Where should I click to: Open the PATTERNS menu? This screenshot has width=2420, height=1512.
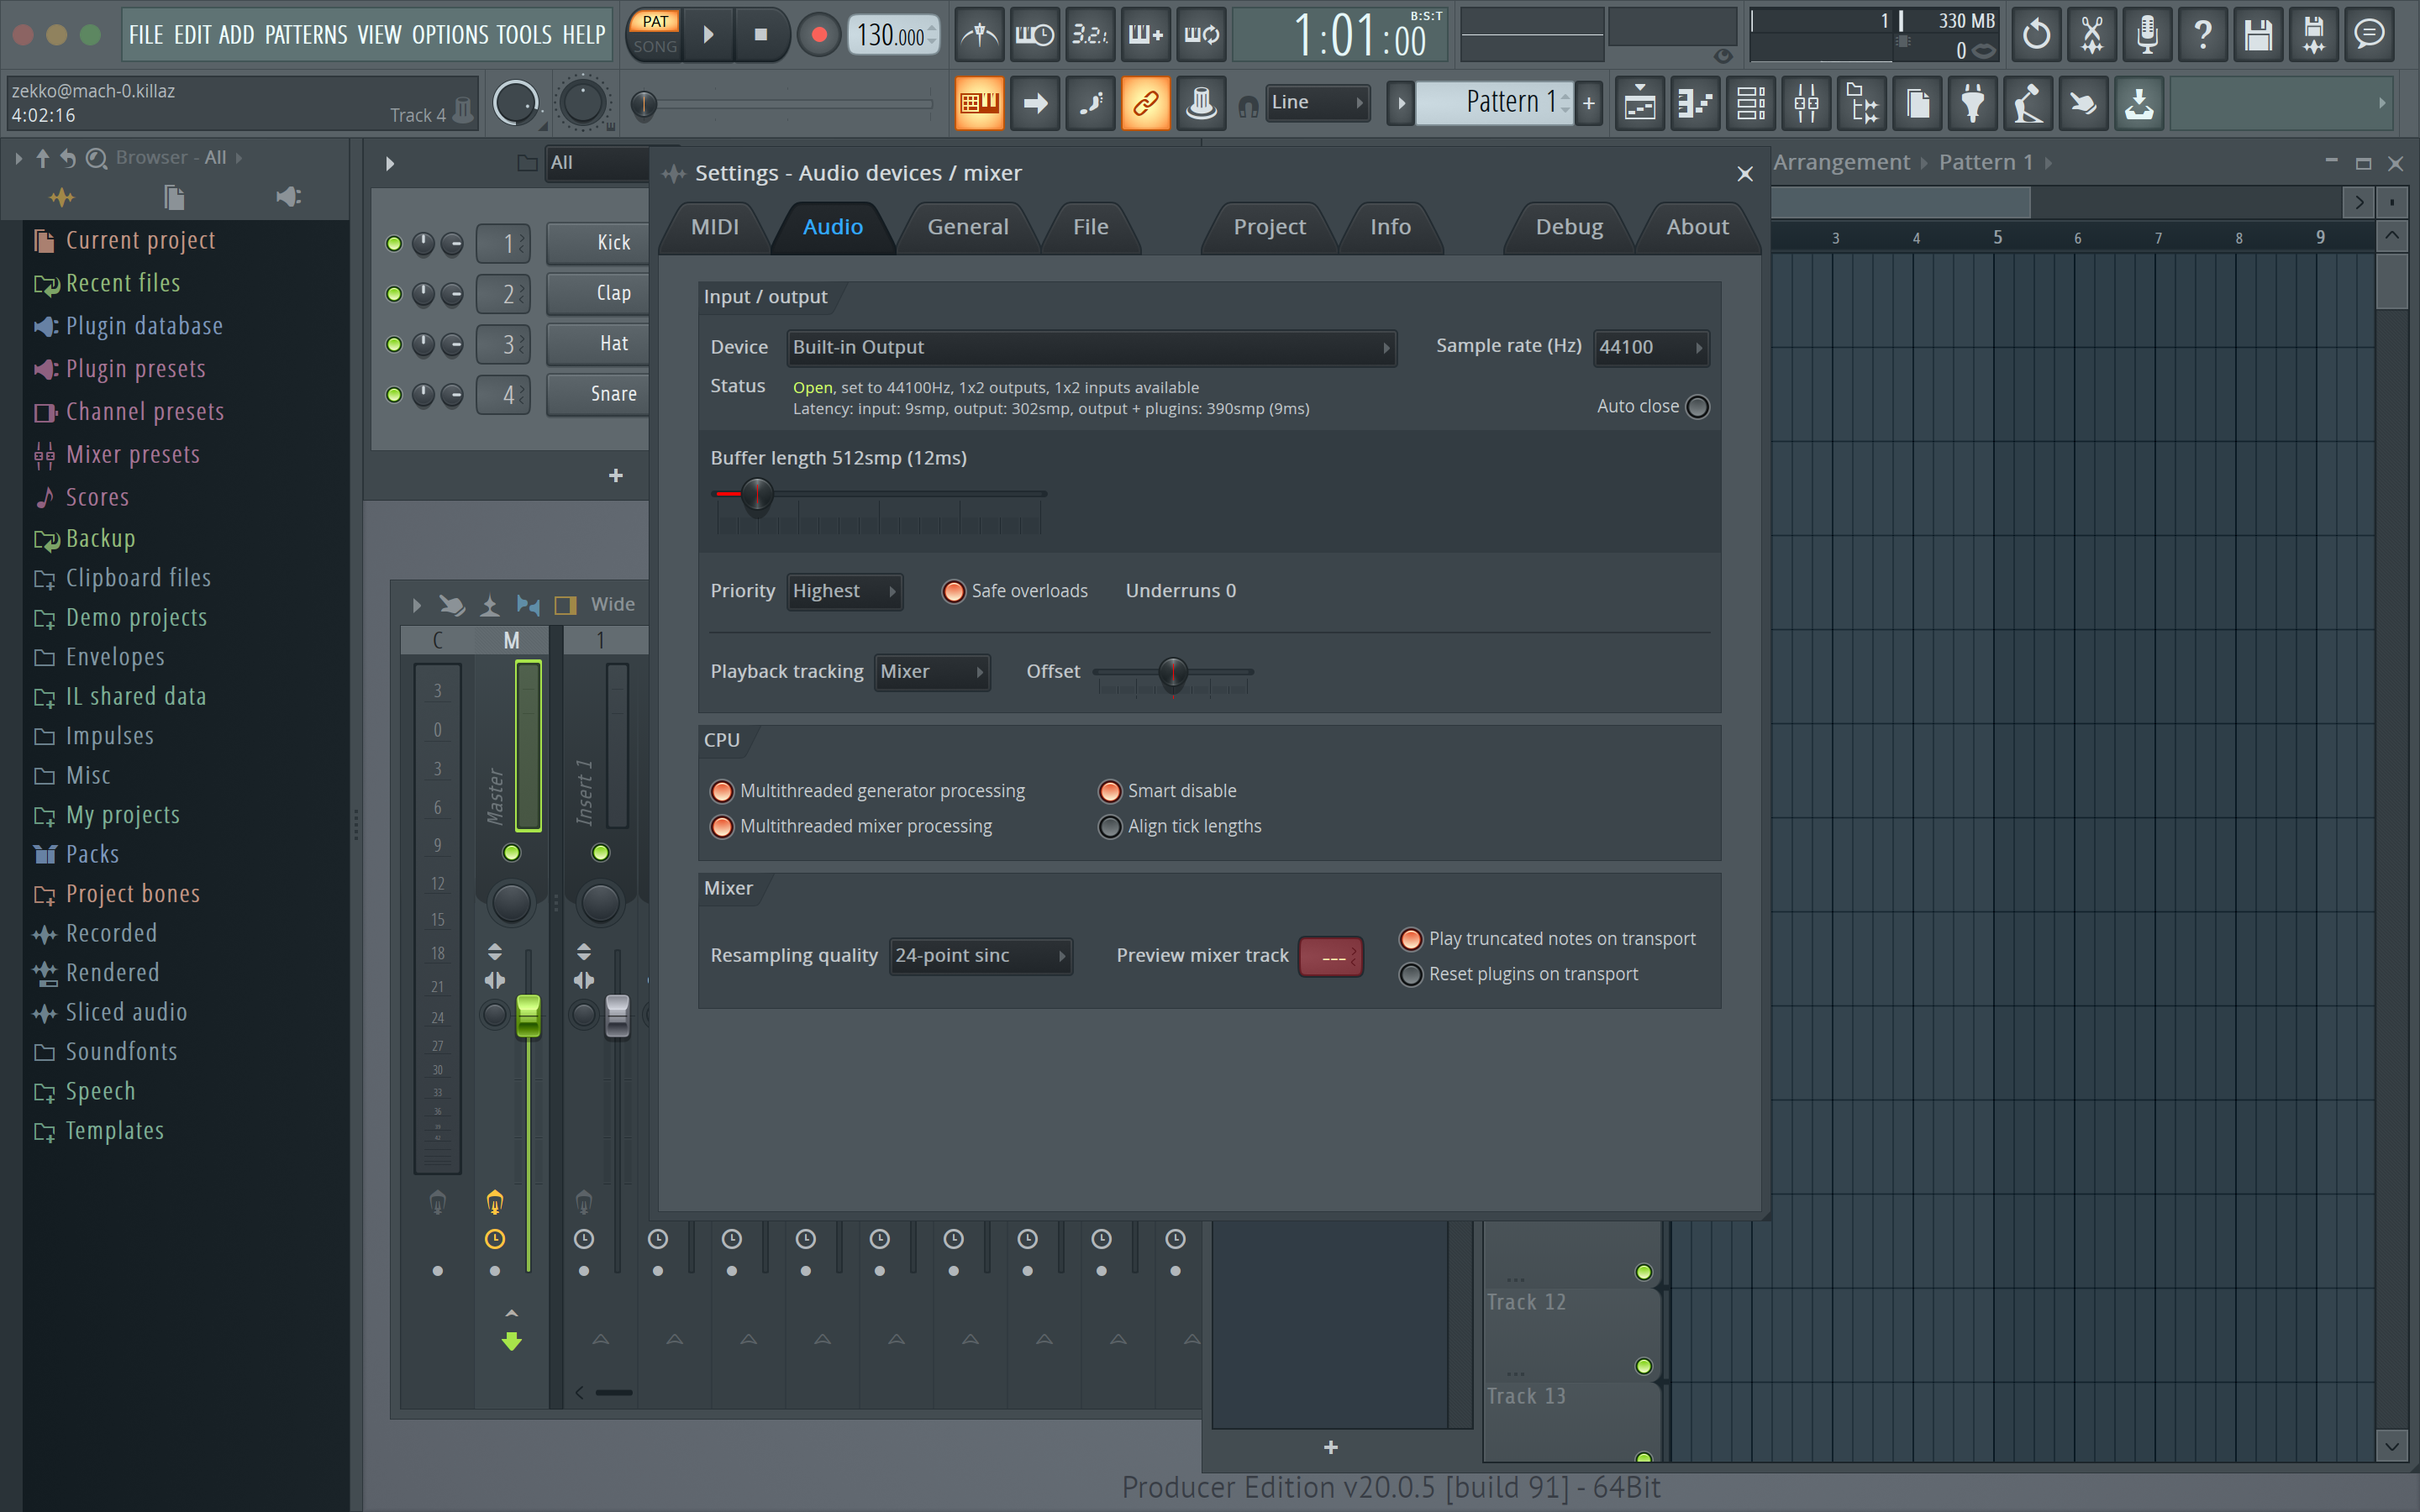(x=306, y=36)
